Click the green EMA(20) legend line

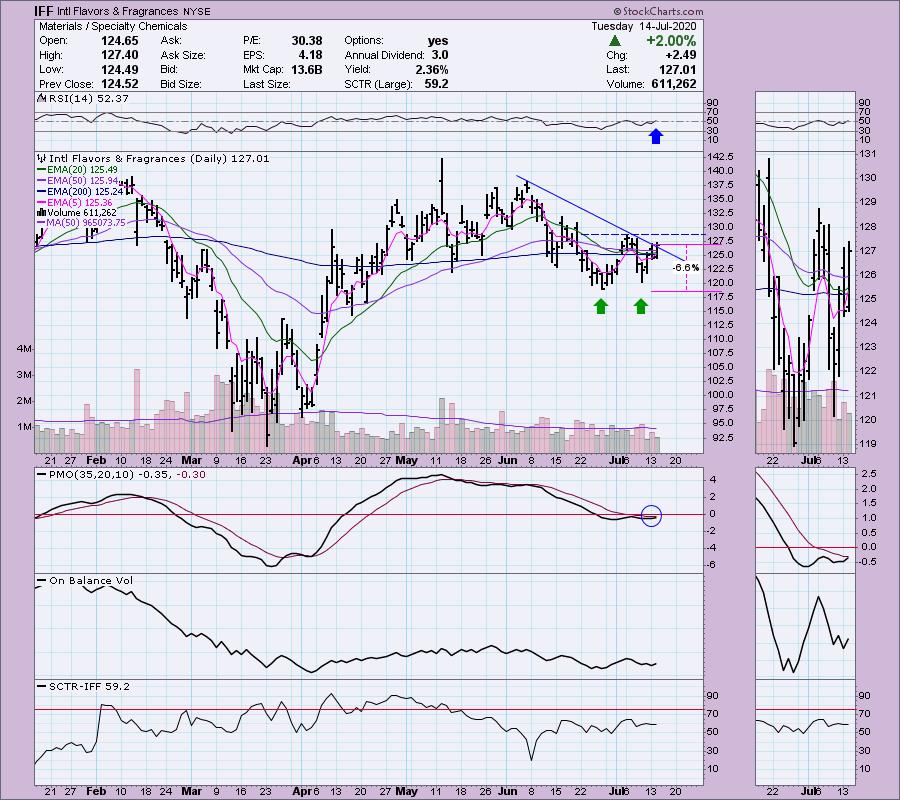(x=41, y=170)
